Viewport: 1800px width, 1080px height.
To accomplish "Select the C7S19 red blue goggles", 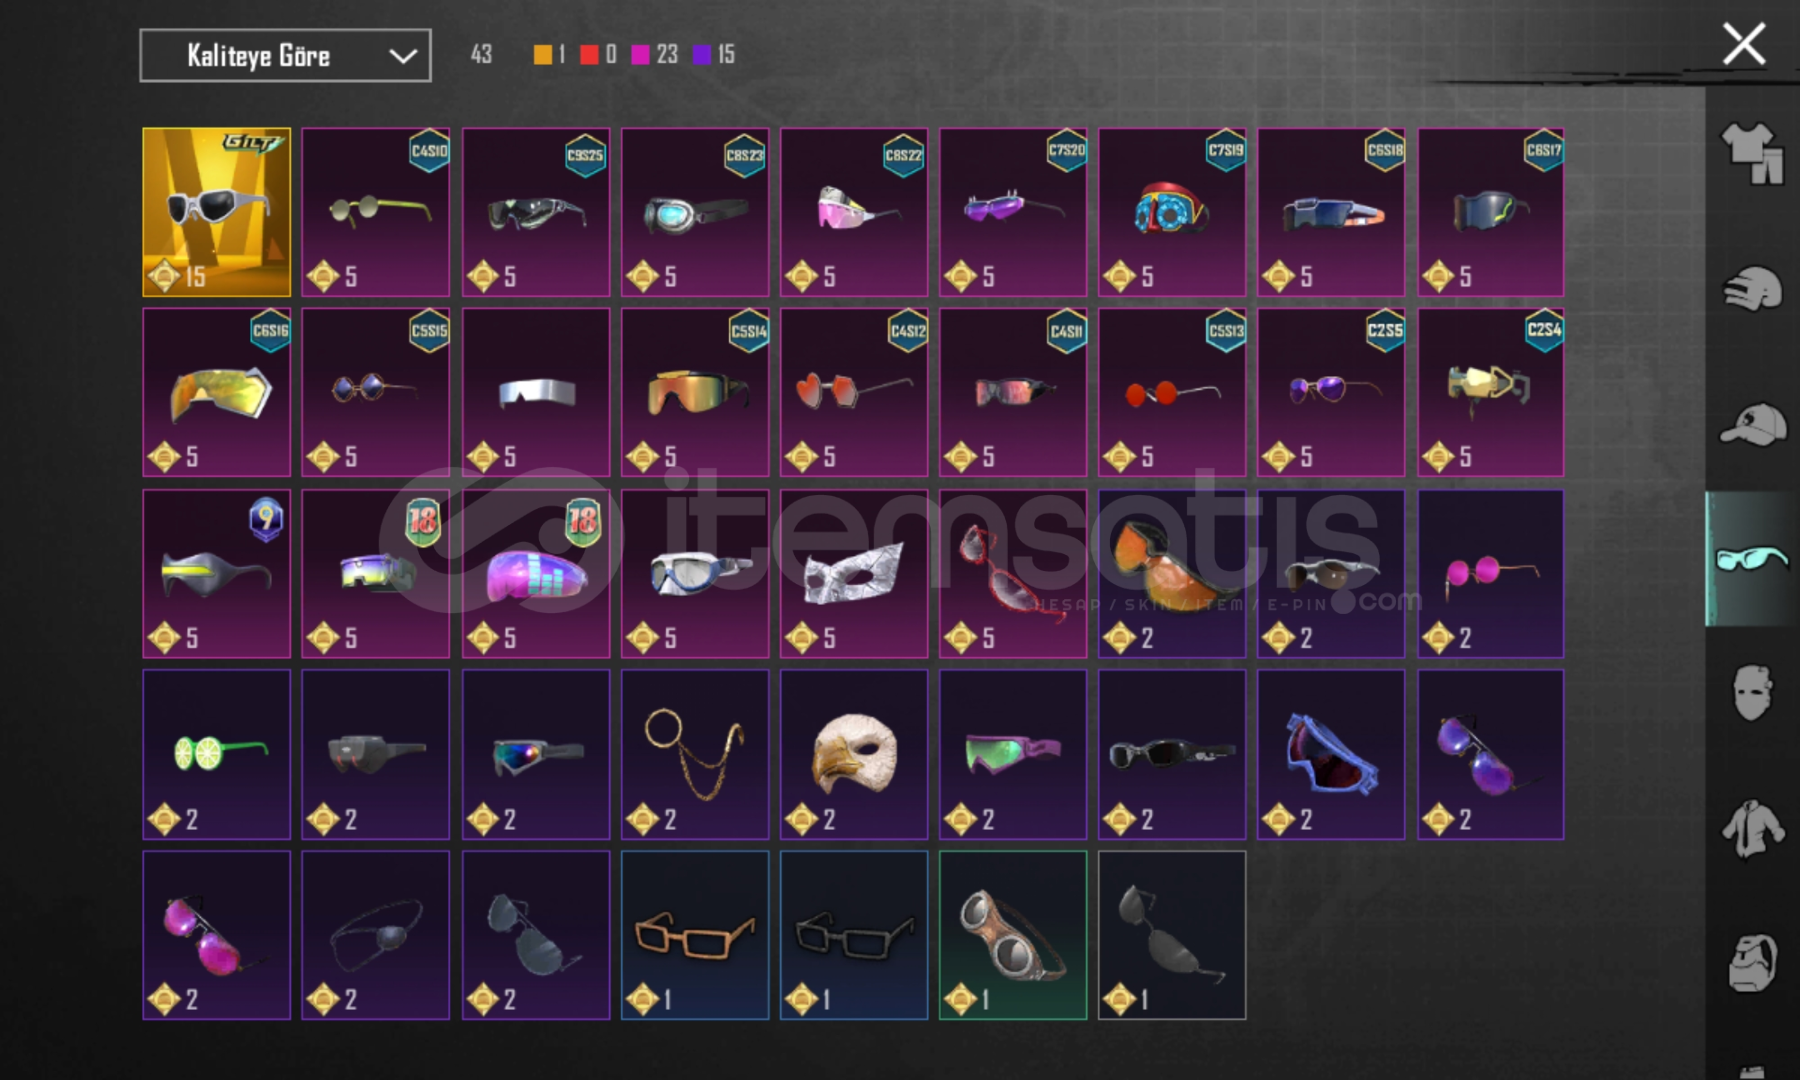I will tap(1172, 212).
